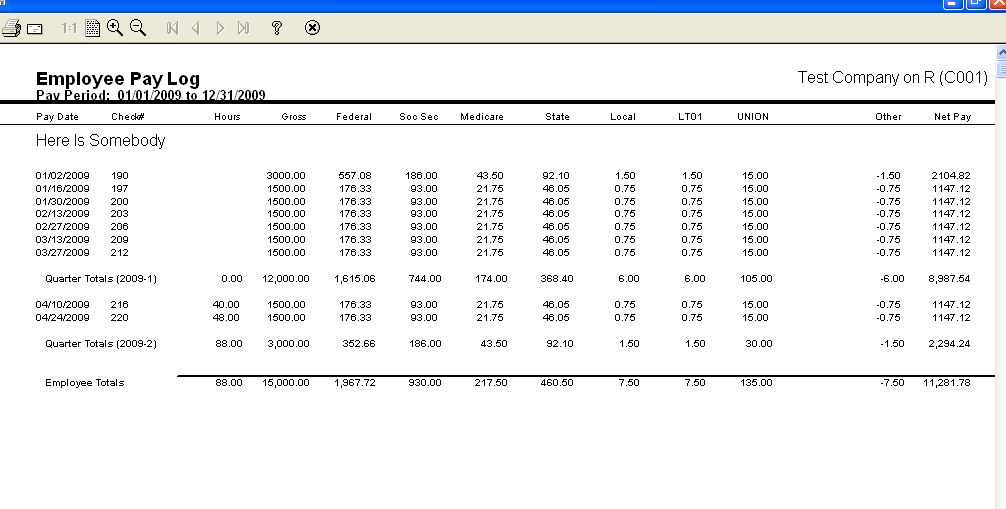
Task: Click pay date 01/30/2009
Action: click(x=62, y=202)
